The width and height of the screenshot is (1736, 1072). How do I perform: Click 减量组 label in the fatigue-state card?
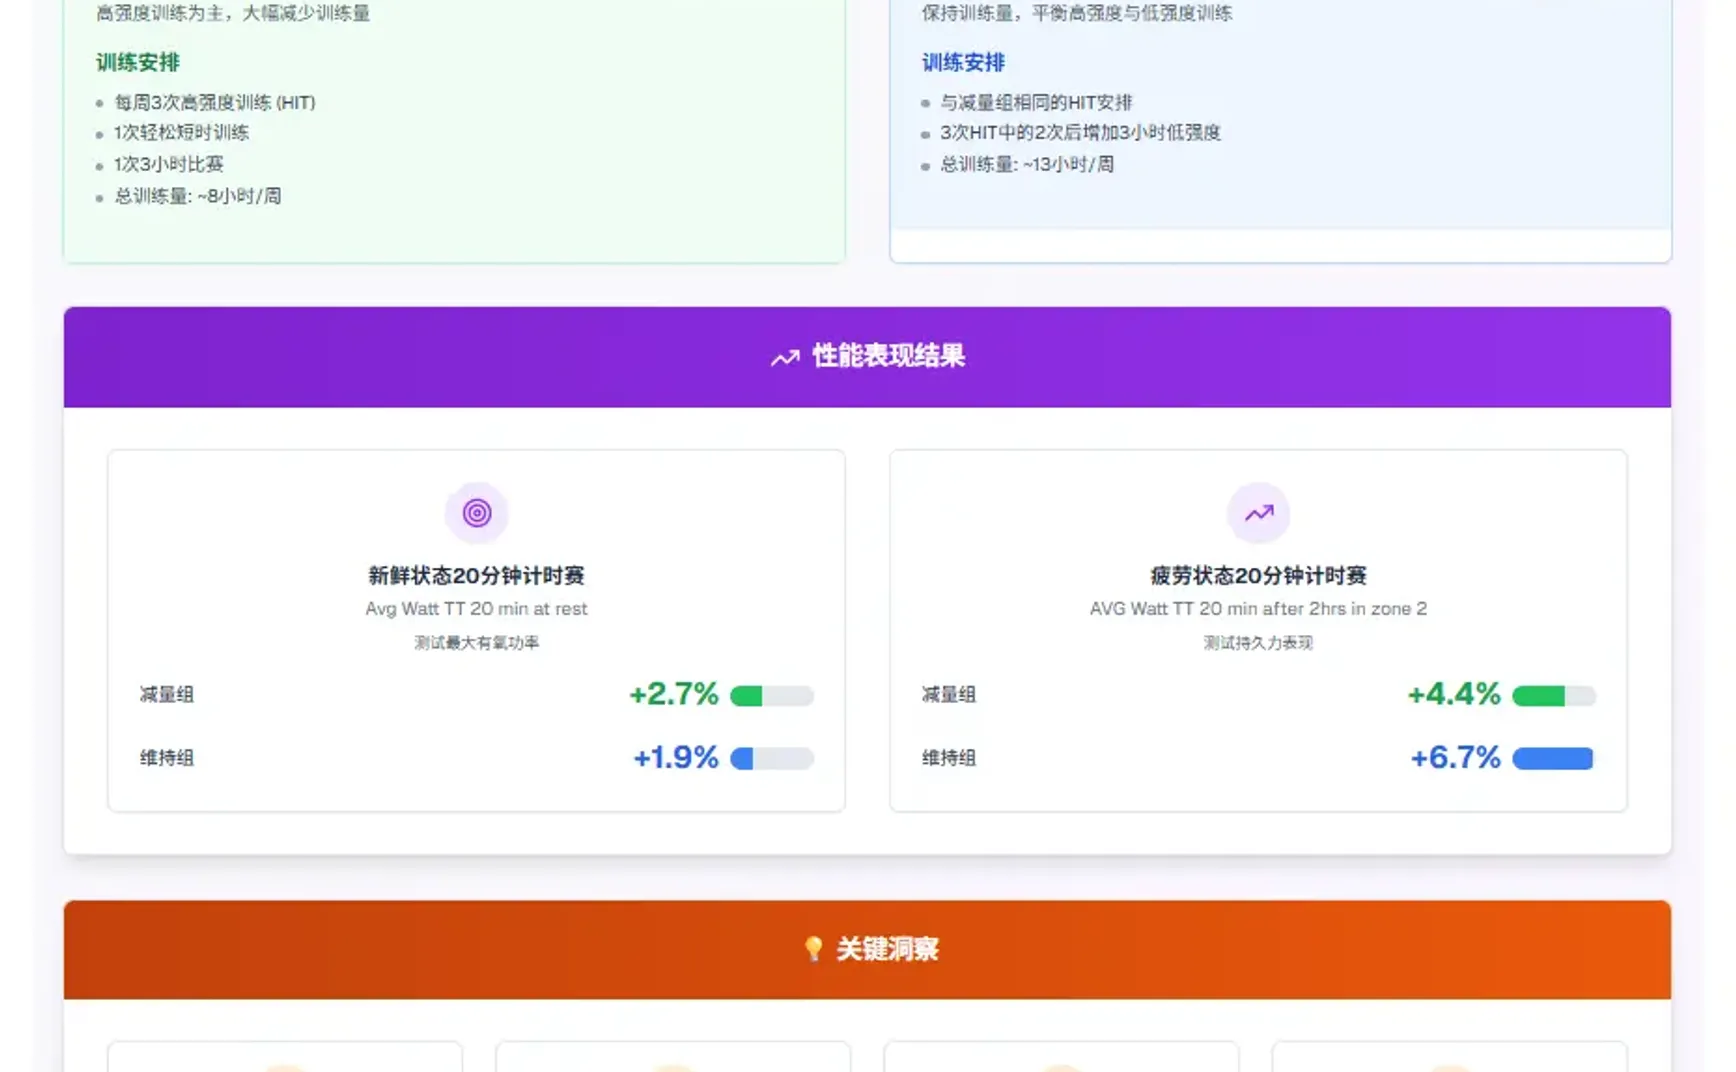pyautogui.click(x=948, y=694)
